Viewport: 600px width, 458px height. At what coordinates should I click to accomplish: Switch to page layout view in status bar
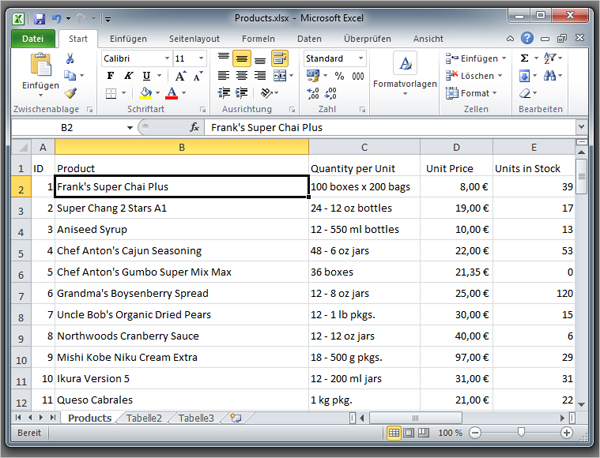(409, 433)
